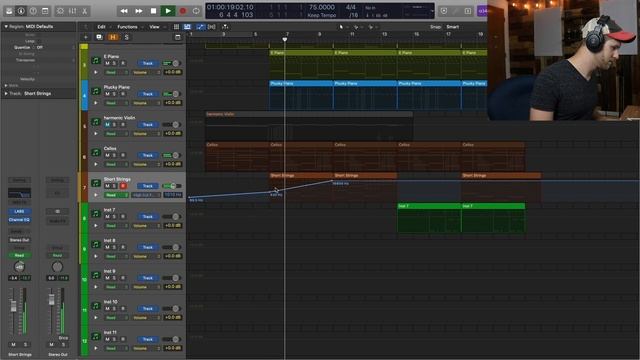Viewport: 640px width, 360px height.
Task: Open the Channel EQ plugin slot
Action: 19,220
